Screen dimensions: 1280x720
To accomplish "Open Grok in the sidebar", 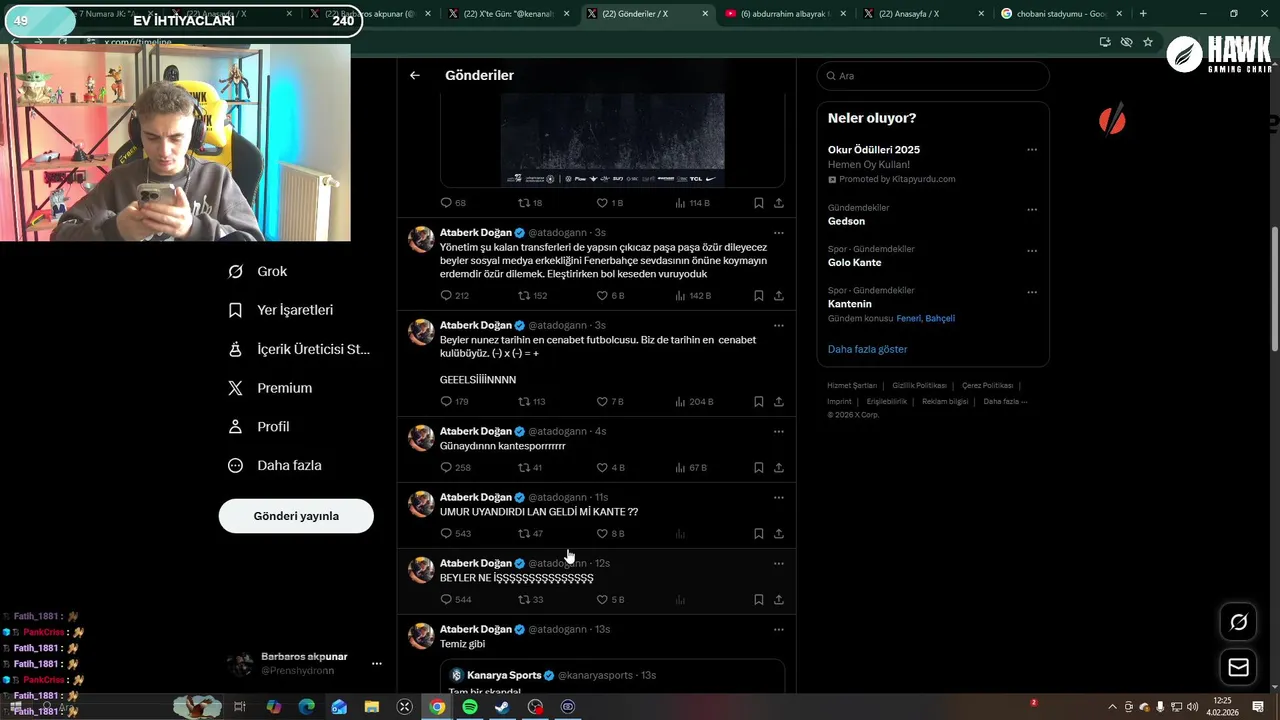I will pos(258,271).
